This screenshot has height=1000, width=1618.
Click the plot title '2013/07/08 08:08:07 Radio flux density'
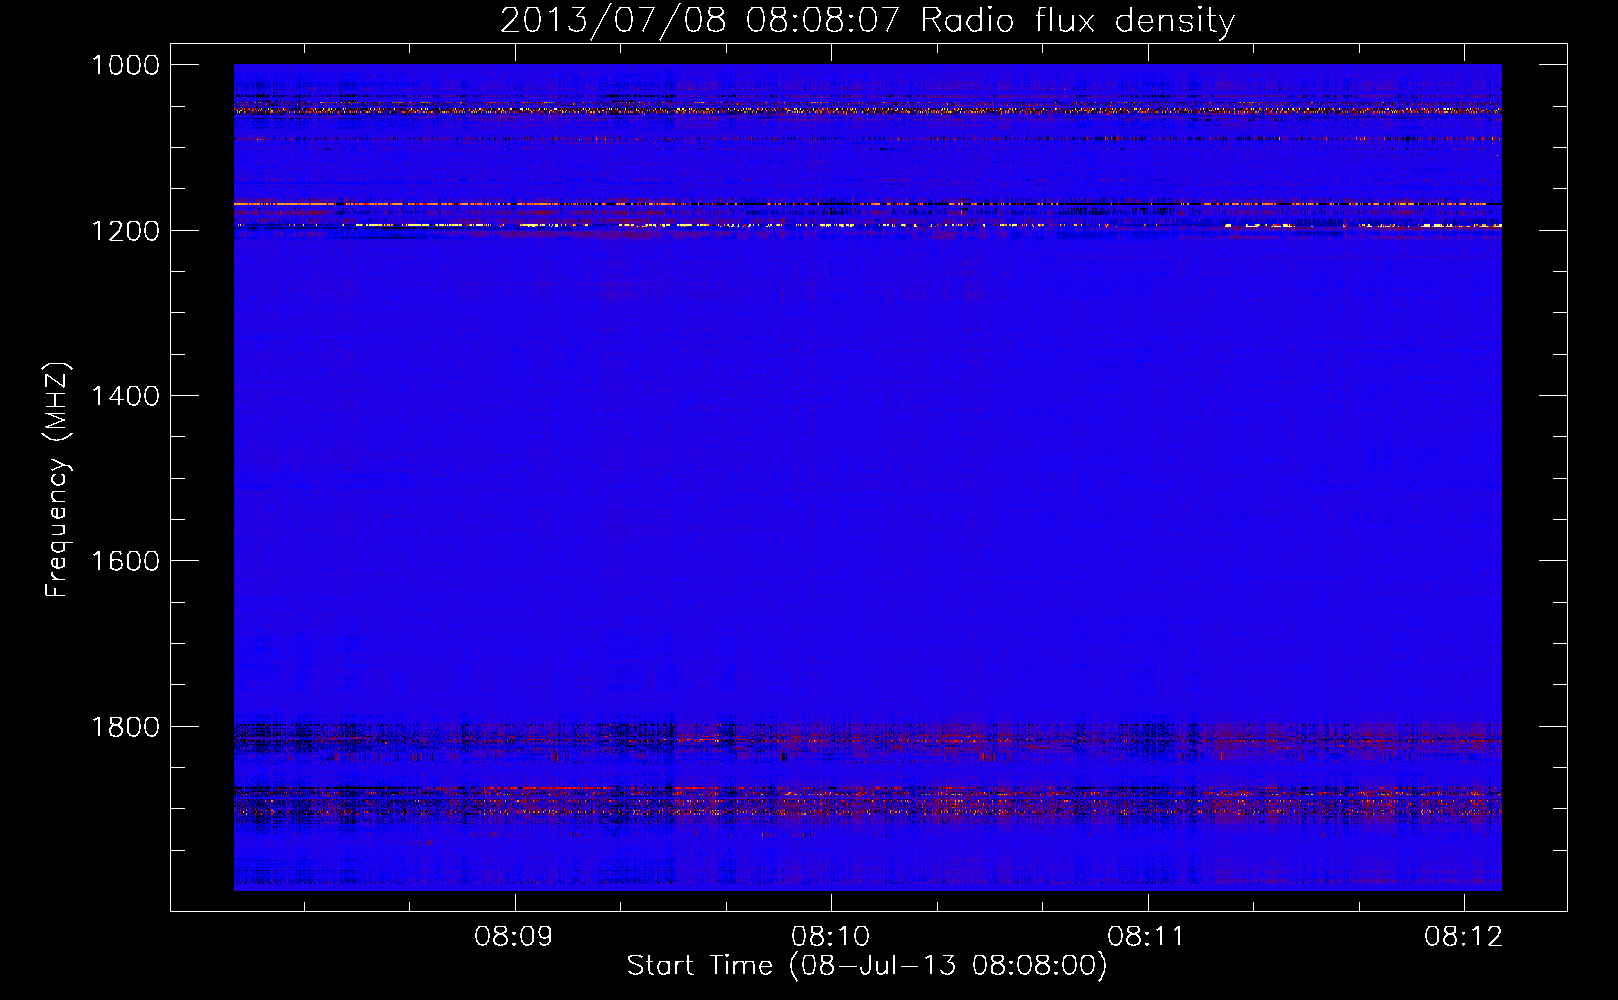[867, 20]
